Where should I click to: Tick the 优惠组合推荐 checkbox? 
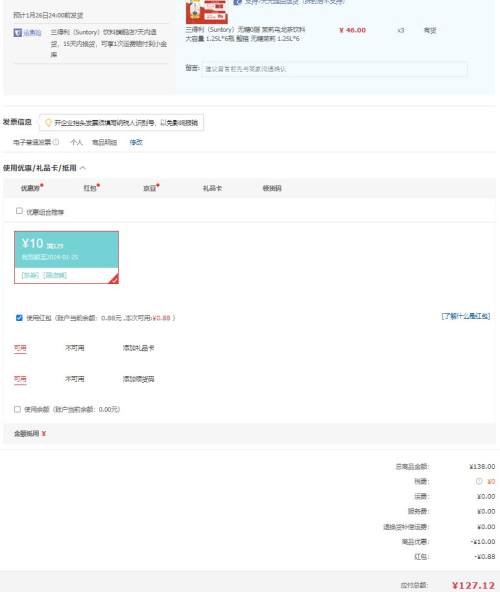tap(19, 211)
